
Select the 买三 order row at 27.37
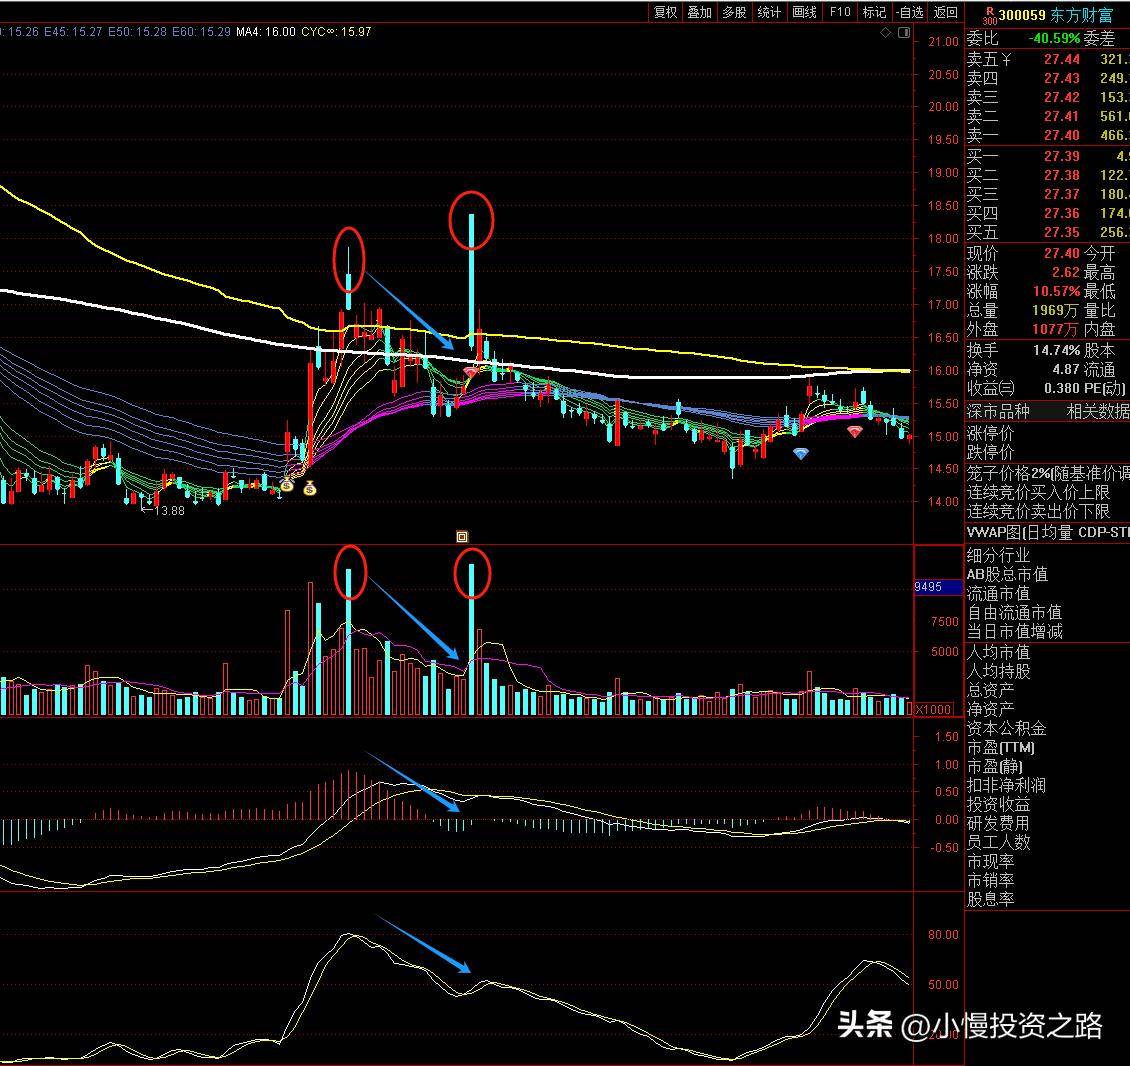tap(1047, 194)
